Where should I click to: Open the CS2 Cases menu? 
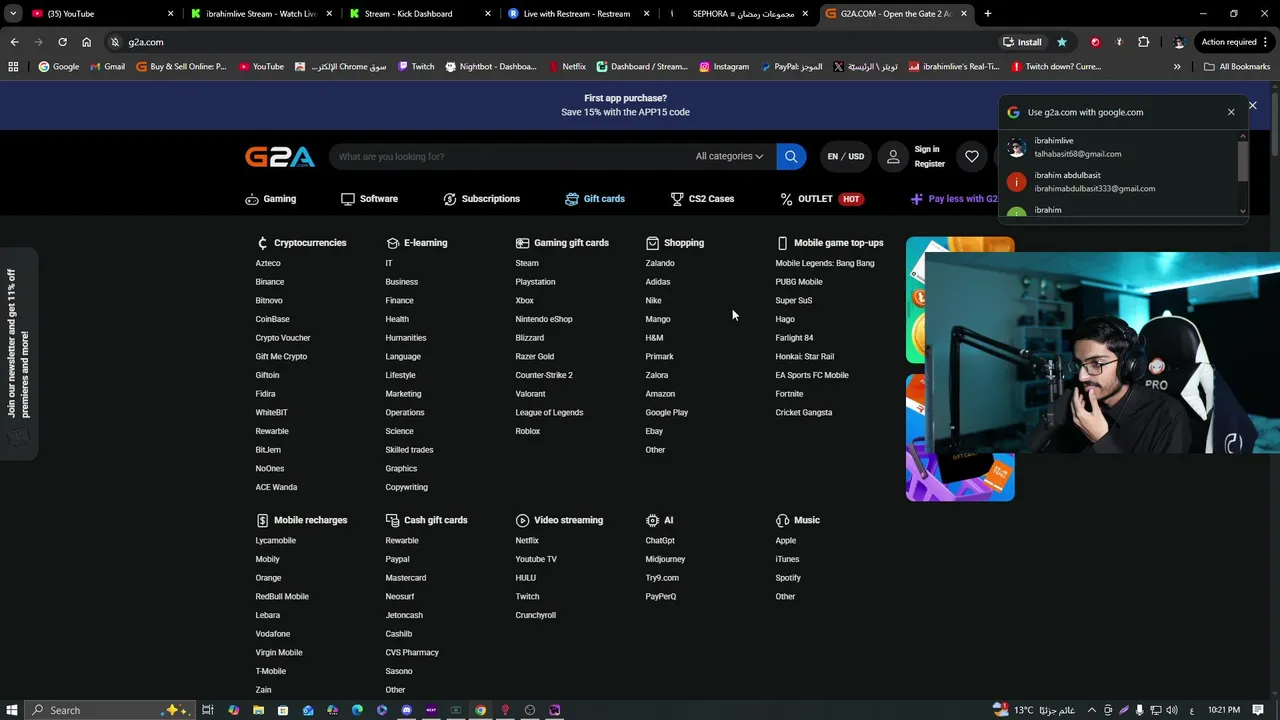coord(702,199)
